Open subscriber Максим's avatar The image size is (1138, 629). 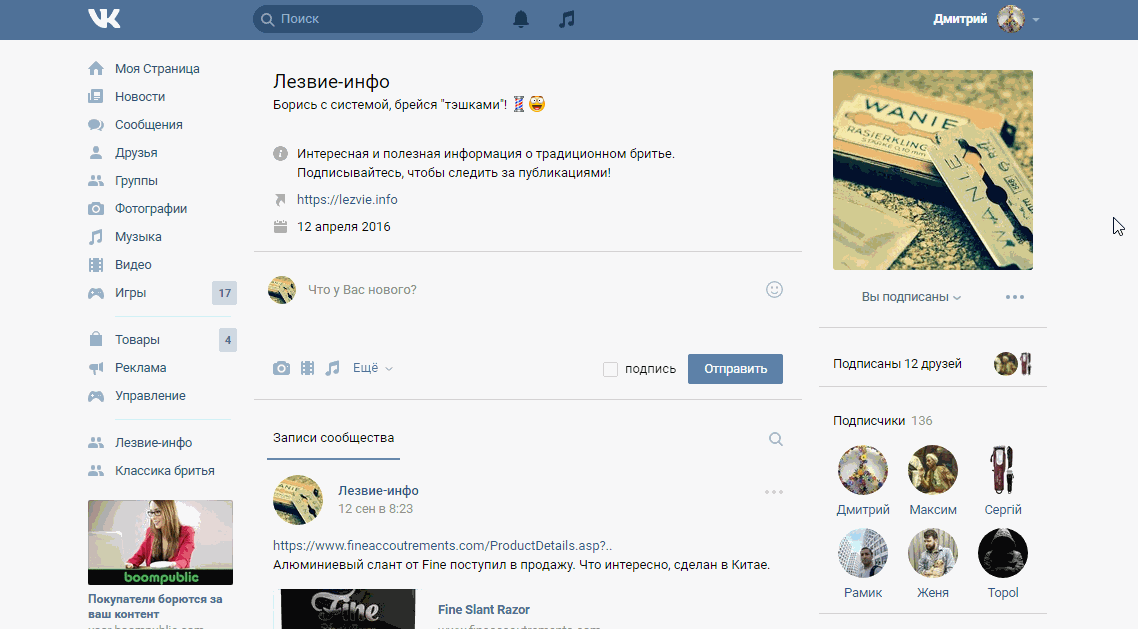(x=933, y=470)
